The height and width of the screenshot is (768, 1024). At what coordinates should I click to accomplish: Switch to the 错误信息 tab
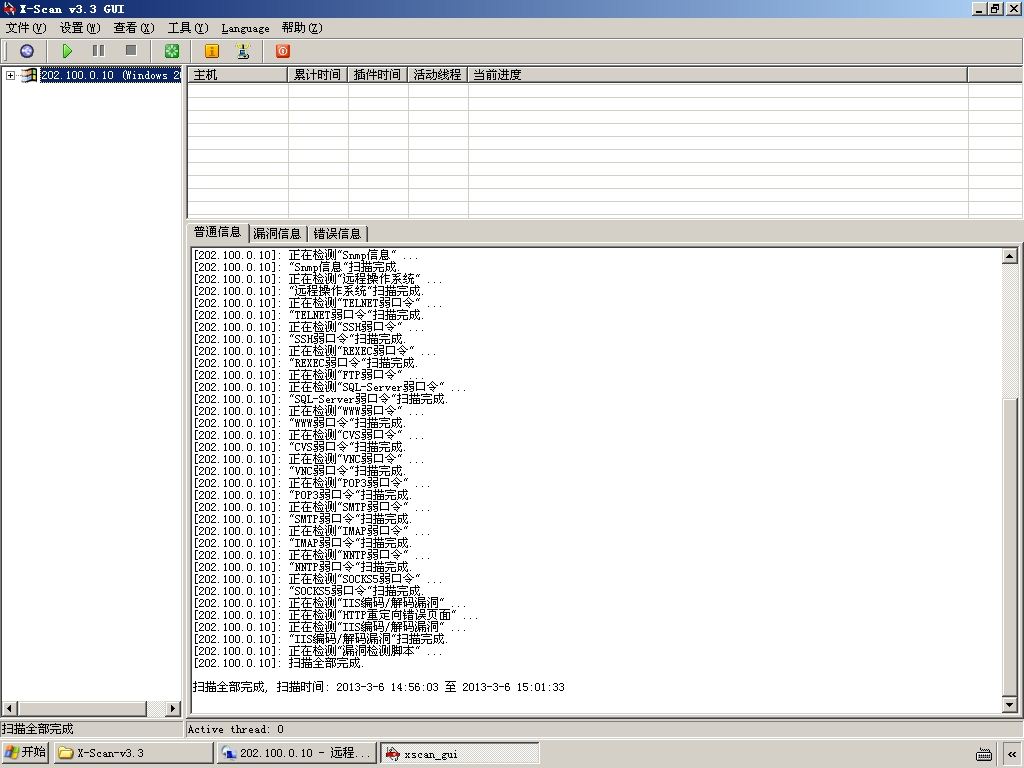point(337,233)
